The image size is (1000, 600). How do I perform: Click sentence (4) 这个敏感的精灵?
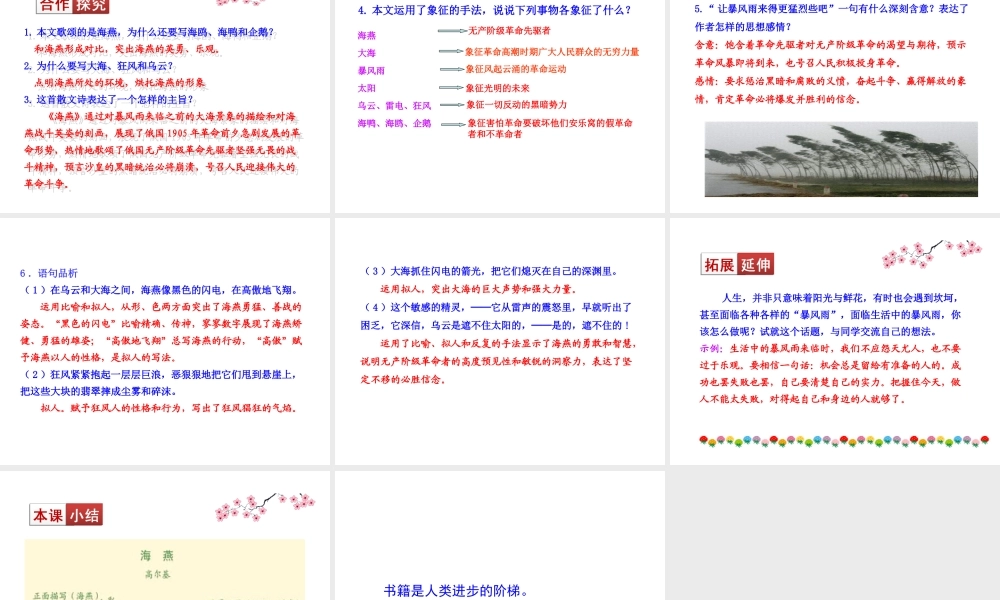(x=497, y=316)
